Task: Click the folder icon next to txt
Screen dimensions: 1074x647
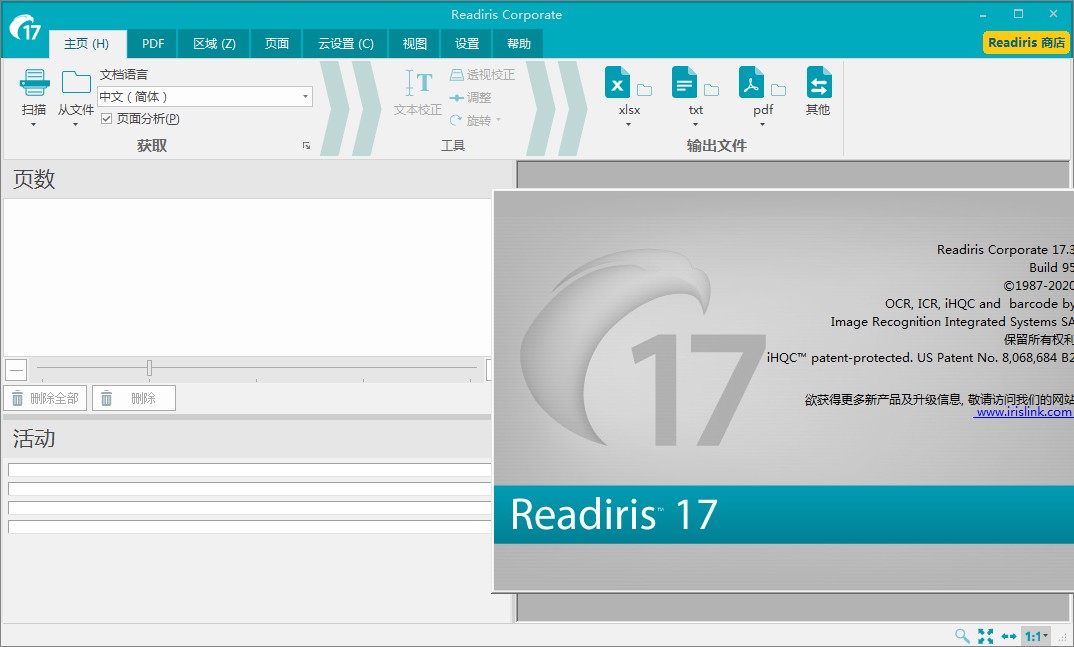Action: coord(712,90)
